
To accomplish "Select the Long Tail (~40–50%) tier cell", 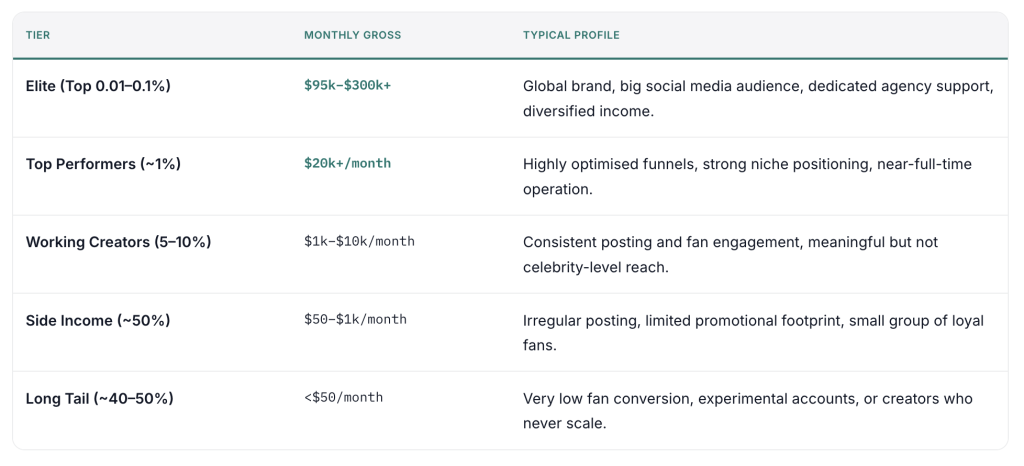I will pyautogui.click(x=100, y=398).
